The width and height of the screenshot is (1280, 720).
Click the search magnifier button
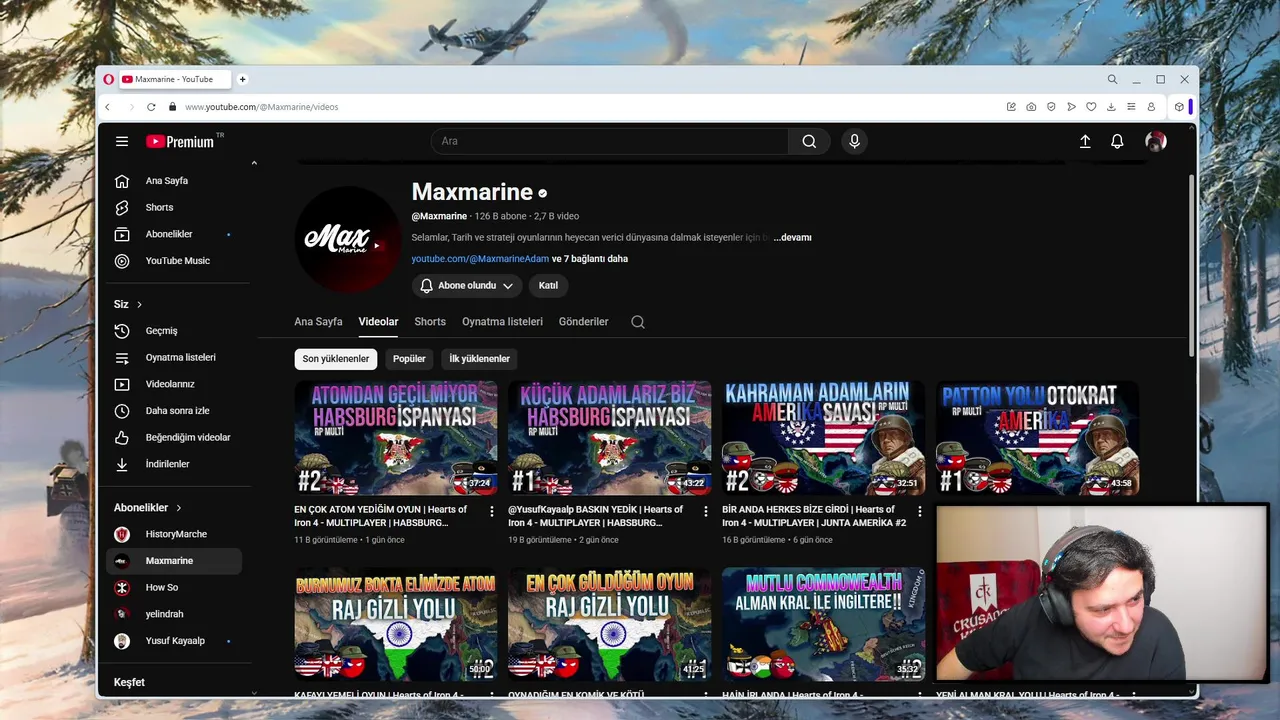[809, 142]
